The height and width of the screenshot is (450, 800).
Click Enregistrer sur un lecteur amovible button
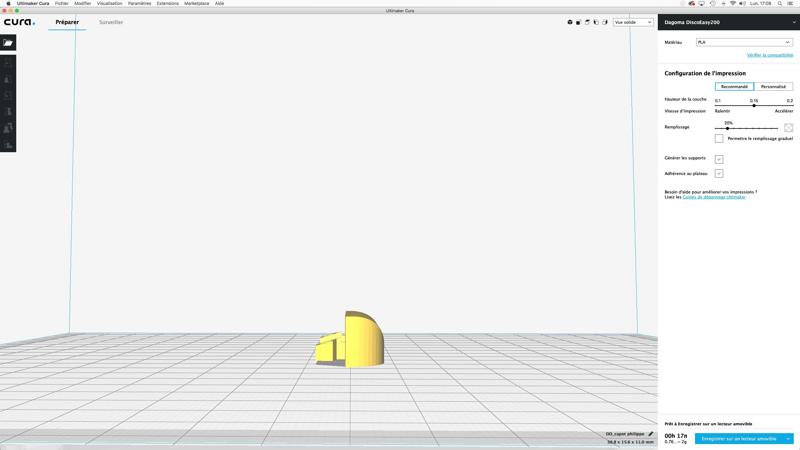pyautogui.click(x=739, y=439)
